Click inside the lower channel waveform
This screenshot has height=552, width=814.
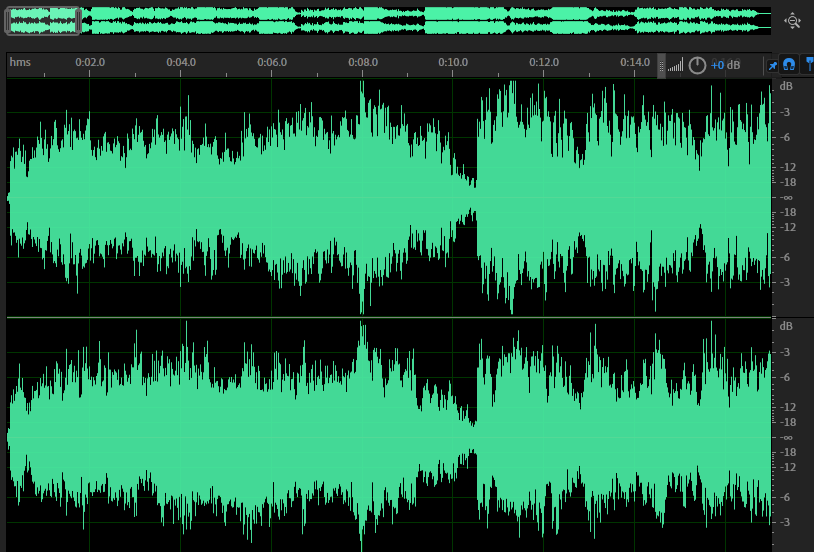389,436
